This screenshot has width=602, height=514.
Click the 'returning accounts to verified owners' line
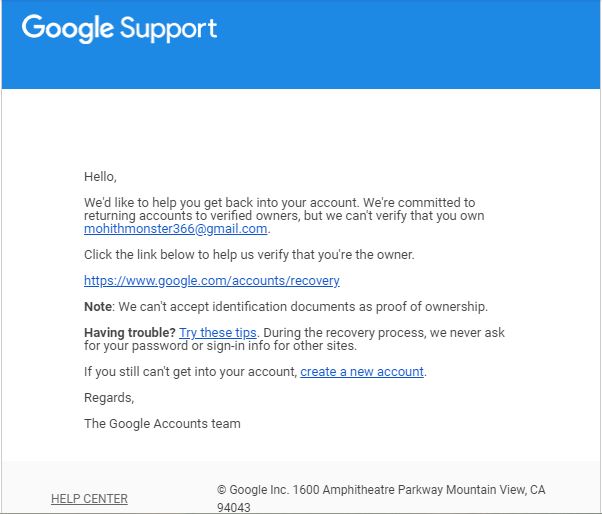tap(284, 216)
